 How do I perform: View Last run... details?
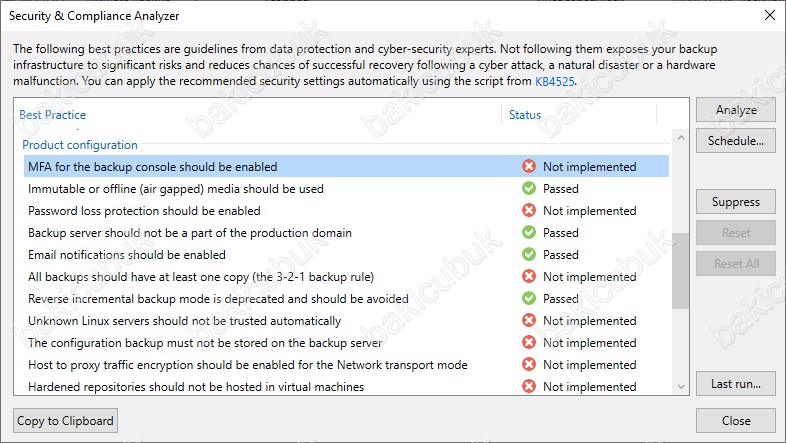coord(735,384)
